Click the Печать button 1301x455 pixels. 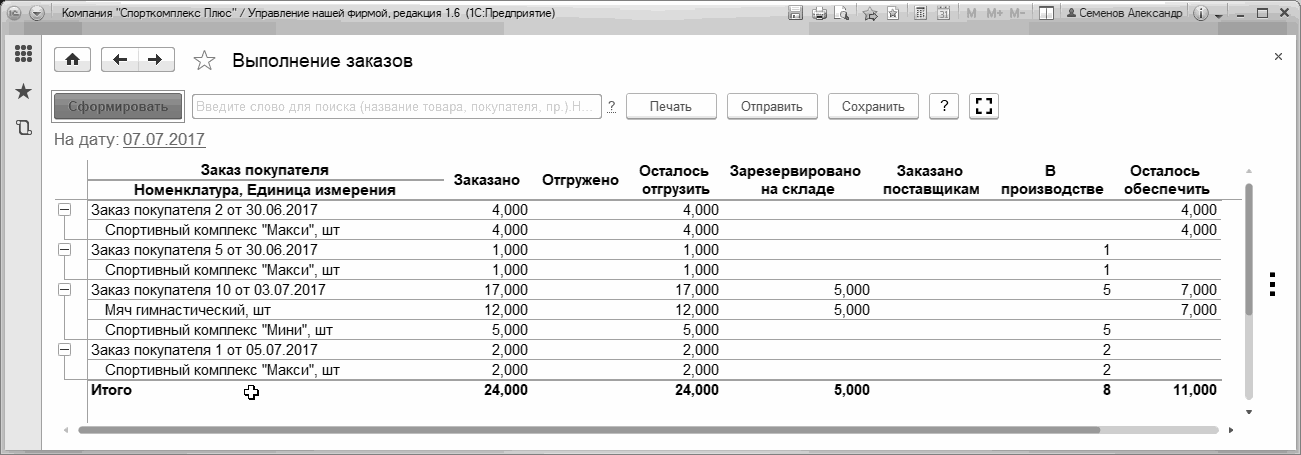pyautogui.click(x=672, y=106)
